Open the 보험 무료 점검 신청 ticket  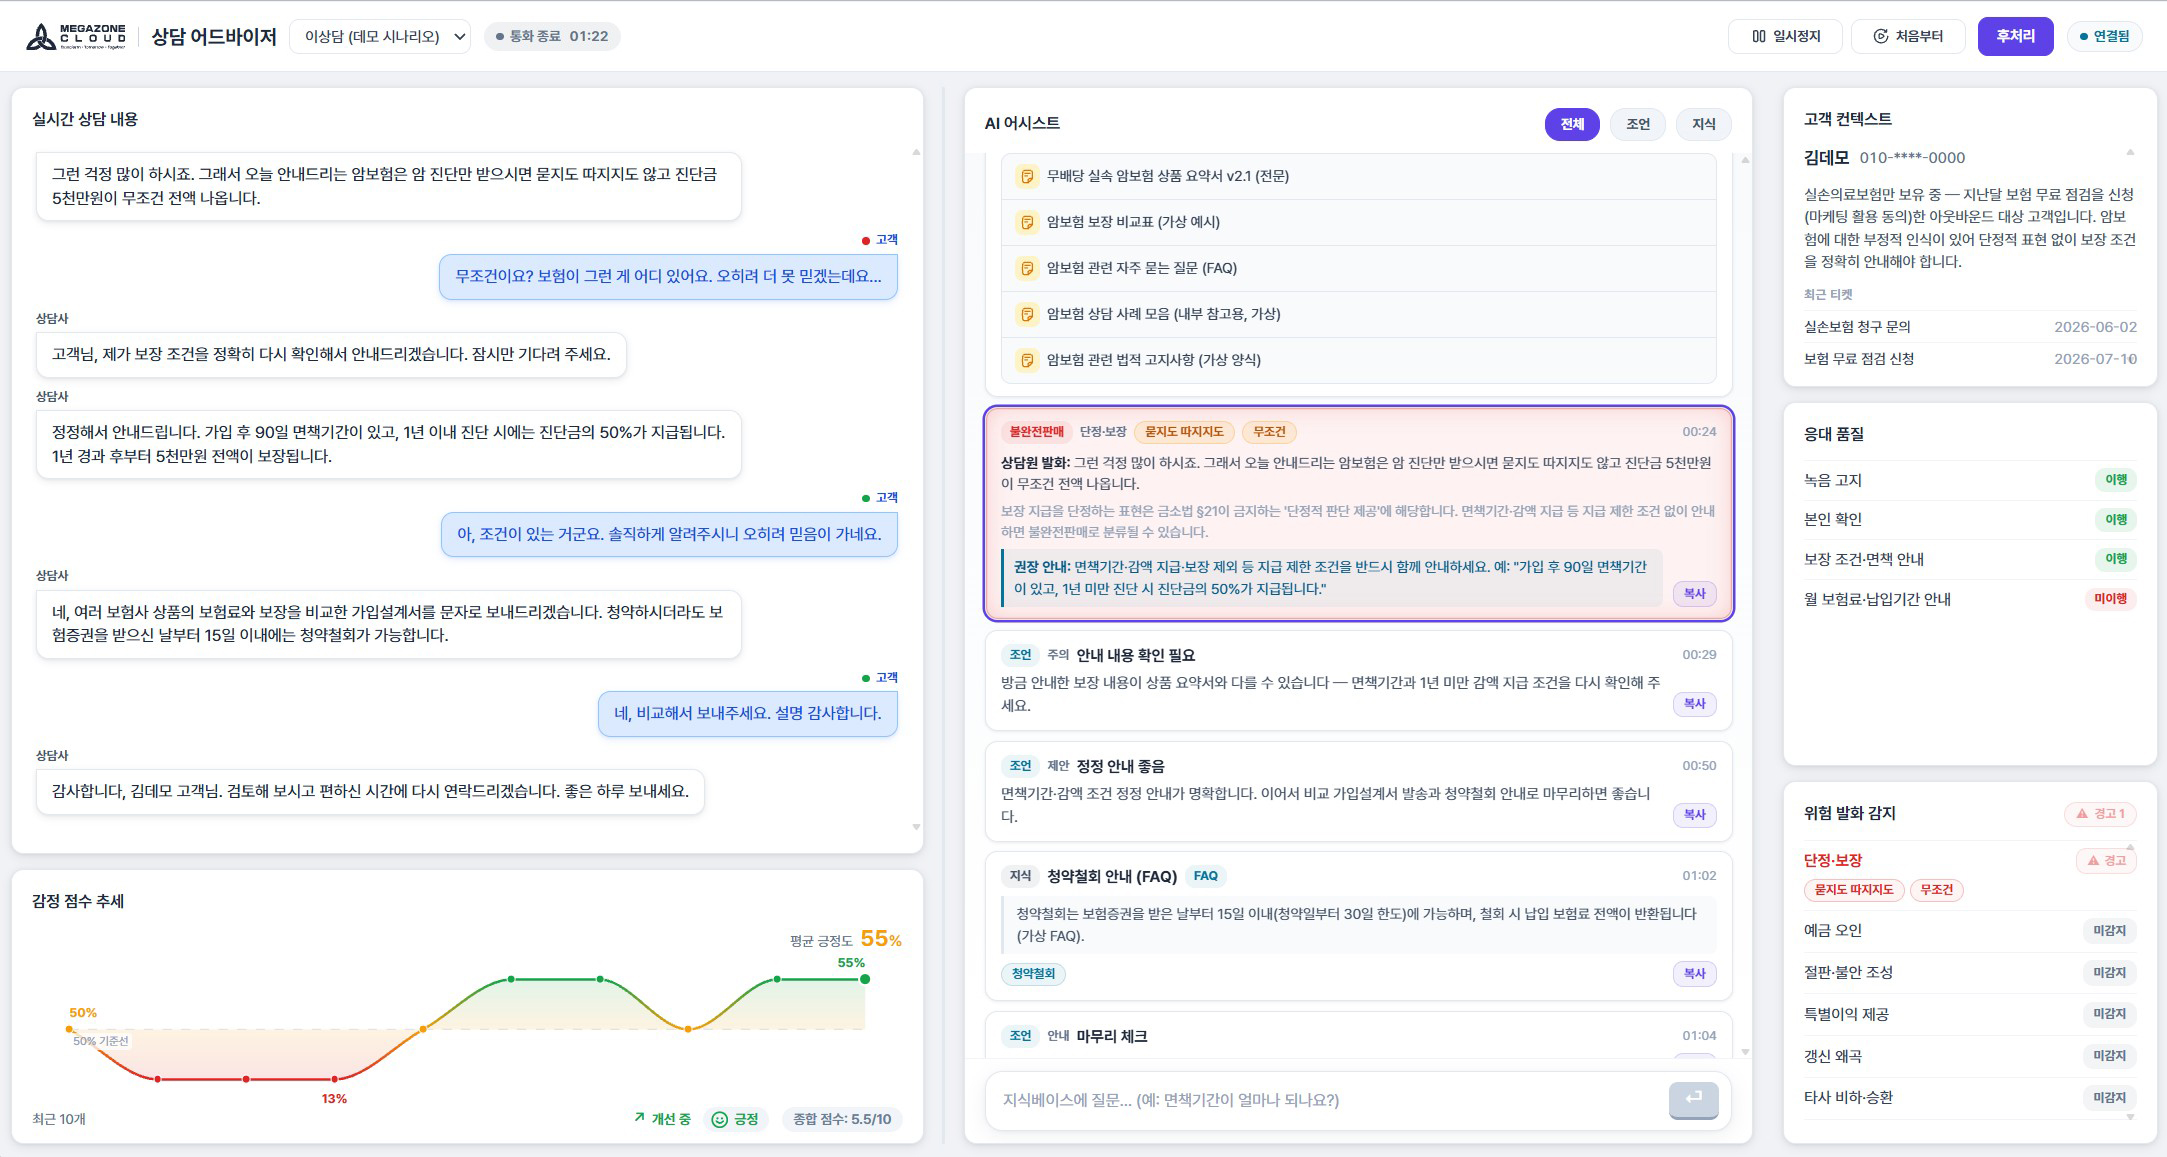(1970, 359)
